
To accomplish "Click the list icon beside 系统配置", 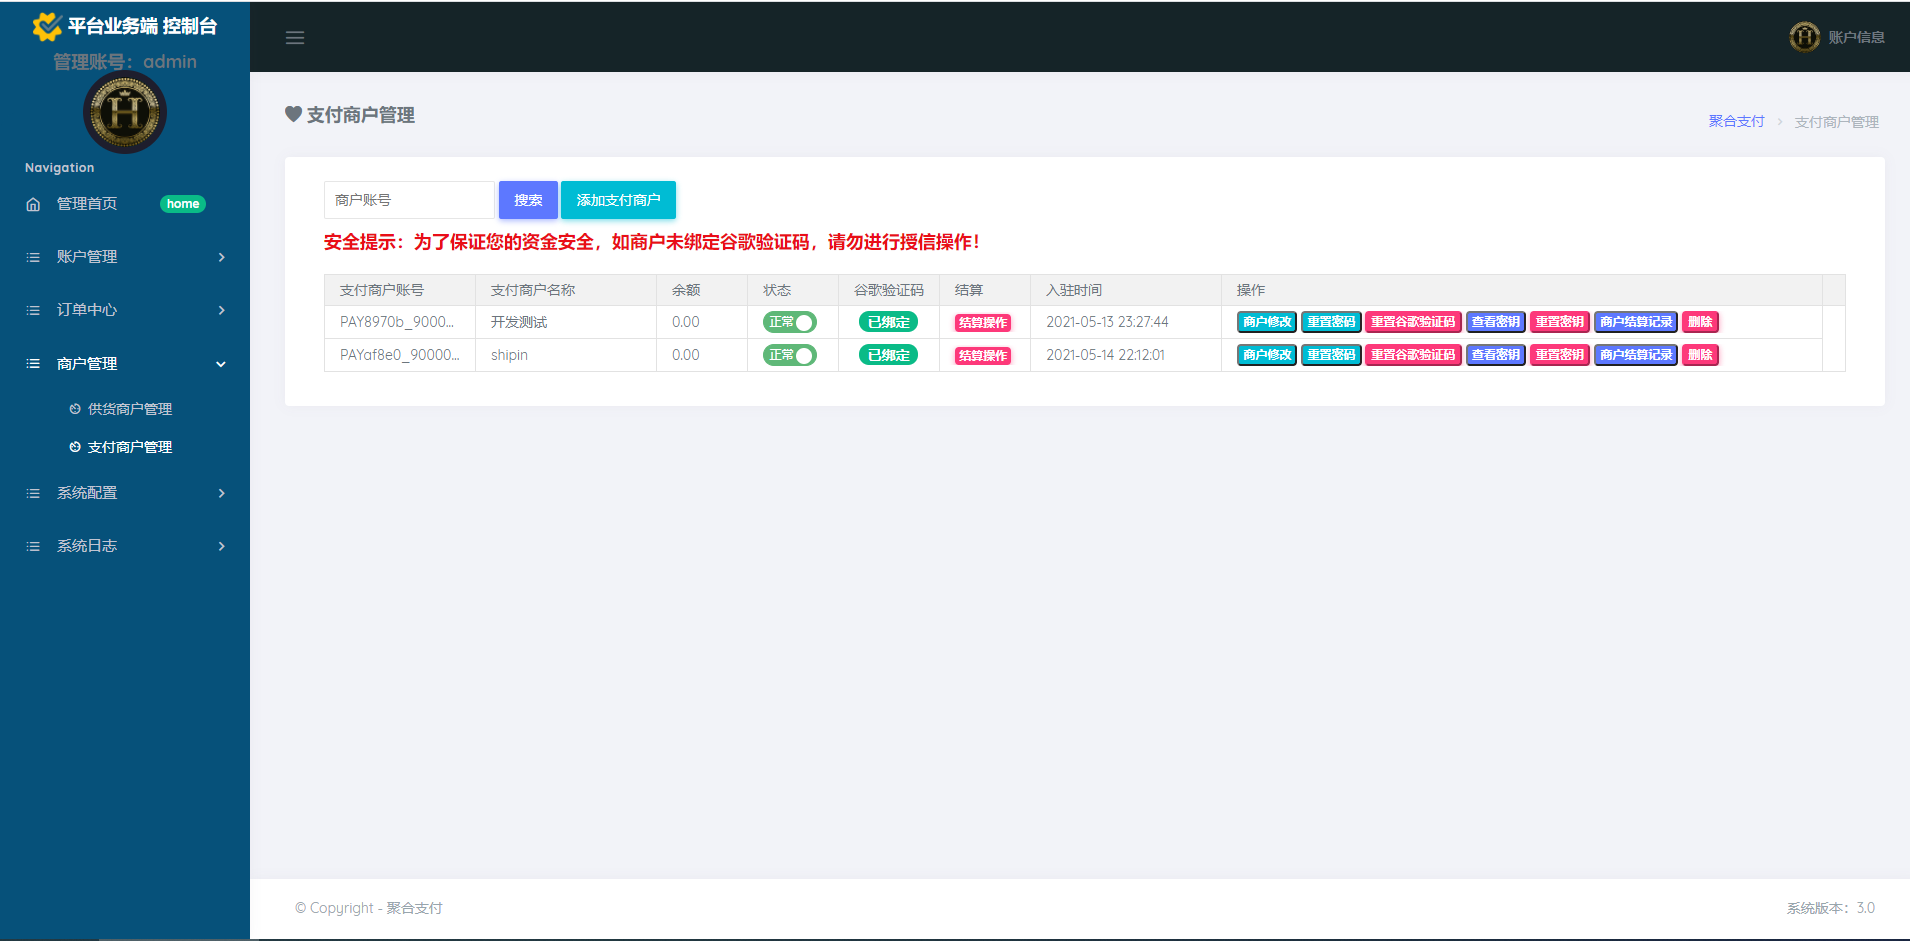I will pos(33,492).
